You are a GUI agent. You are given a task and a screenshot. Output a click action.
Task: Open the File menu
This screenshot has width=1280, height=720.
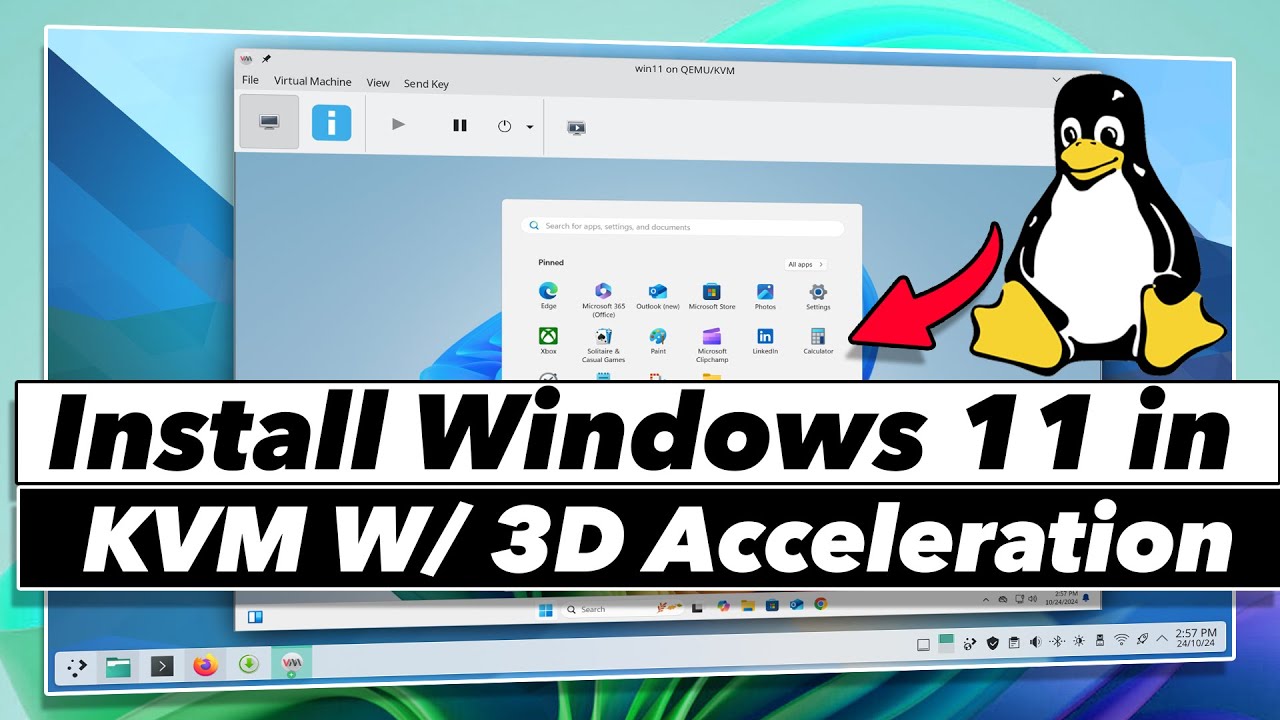(250, 80)
